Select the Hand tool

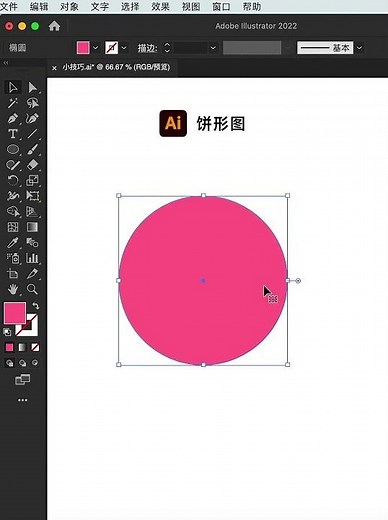13,289
